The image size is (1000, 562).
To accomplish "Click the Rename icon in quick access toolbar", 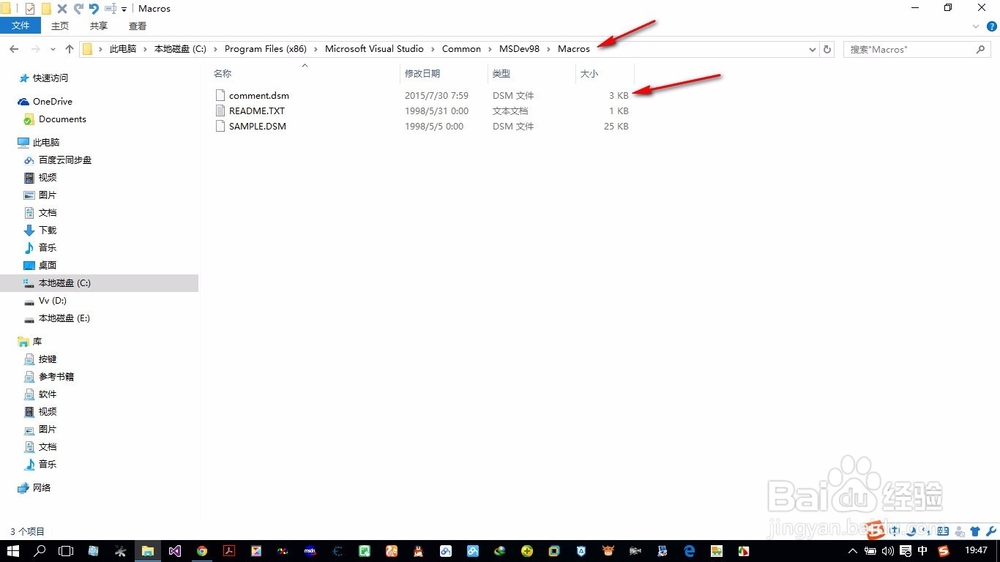I will pos(110,8).
